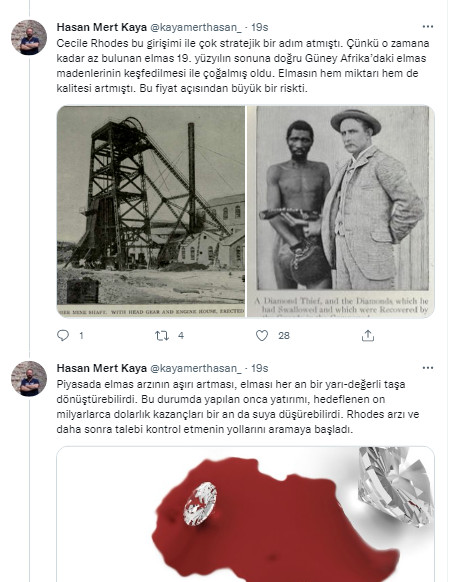
Task: Open the red Africa diamond image
Action: 245,514
